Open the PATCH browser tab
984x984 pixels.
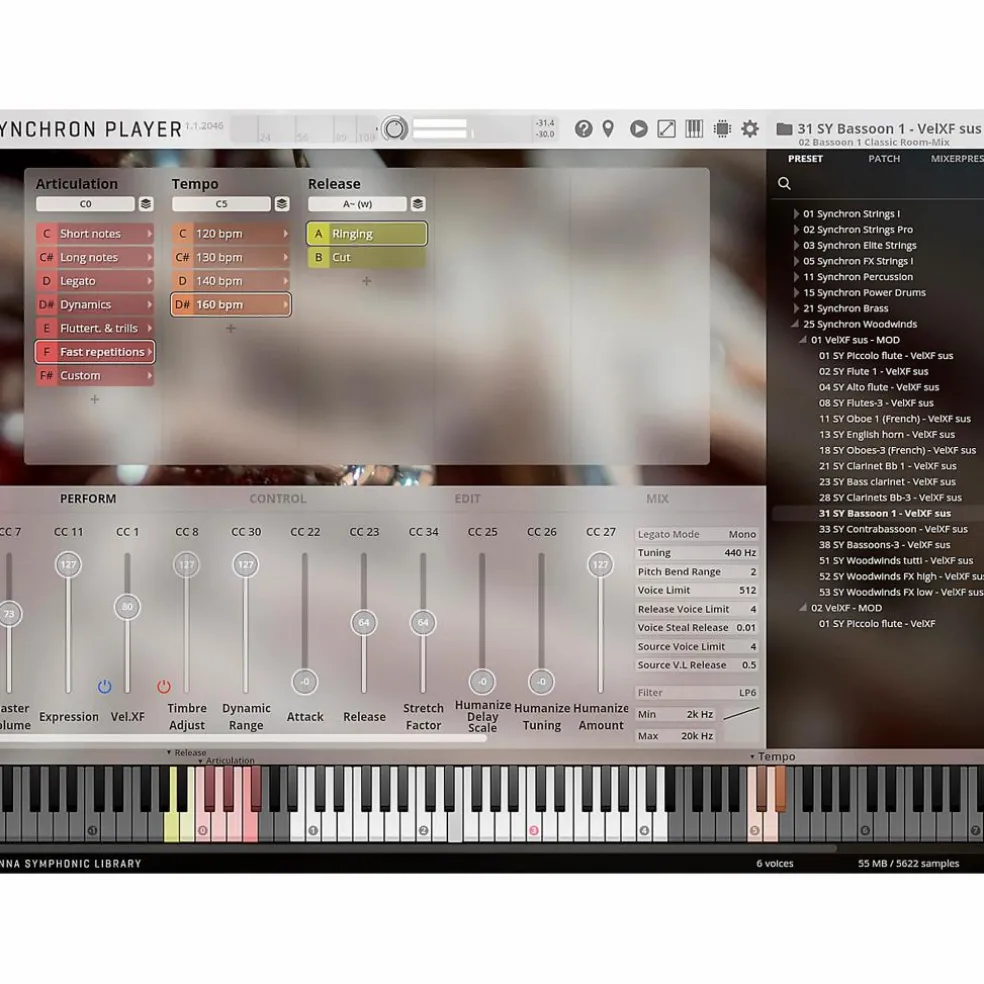pos(884,159)
